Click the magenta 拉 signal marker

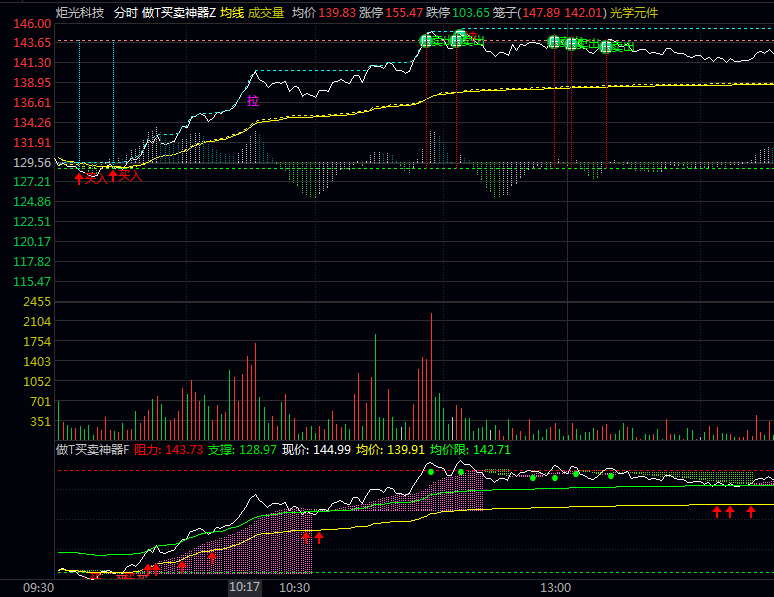click(x=252, y=100)
